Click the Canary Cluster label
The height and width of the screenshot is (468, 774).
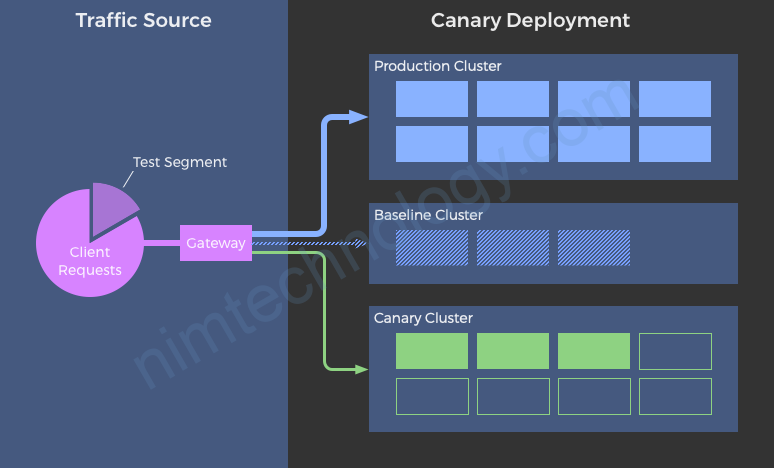[423, 318]
